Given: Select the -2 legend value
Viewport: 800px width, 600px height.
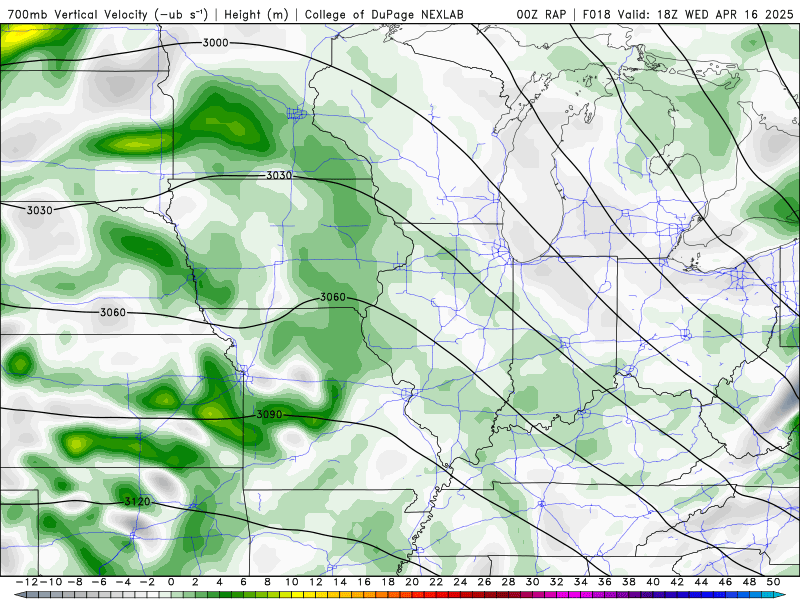Looking at the screenshot, I should [147, 582].
